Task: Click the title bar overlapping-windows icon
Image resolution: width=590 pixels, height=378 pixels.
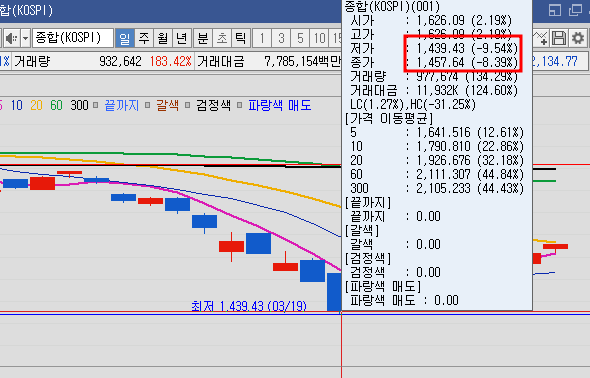Action: pyautogui.click(x=575, y=10)
